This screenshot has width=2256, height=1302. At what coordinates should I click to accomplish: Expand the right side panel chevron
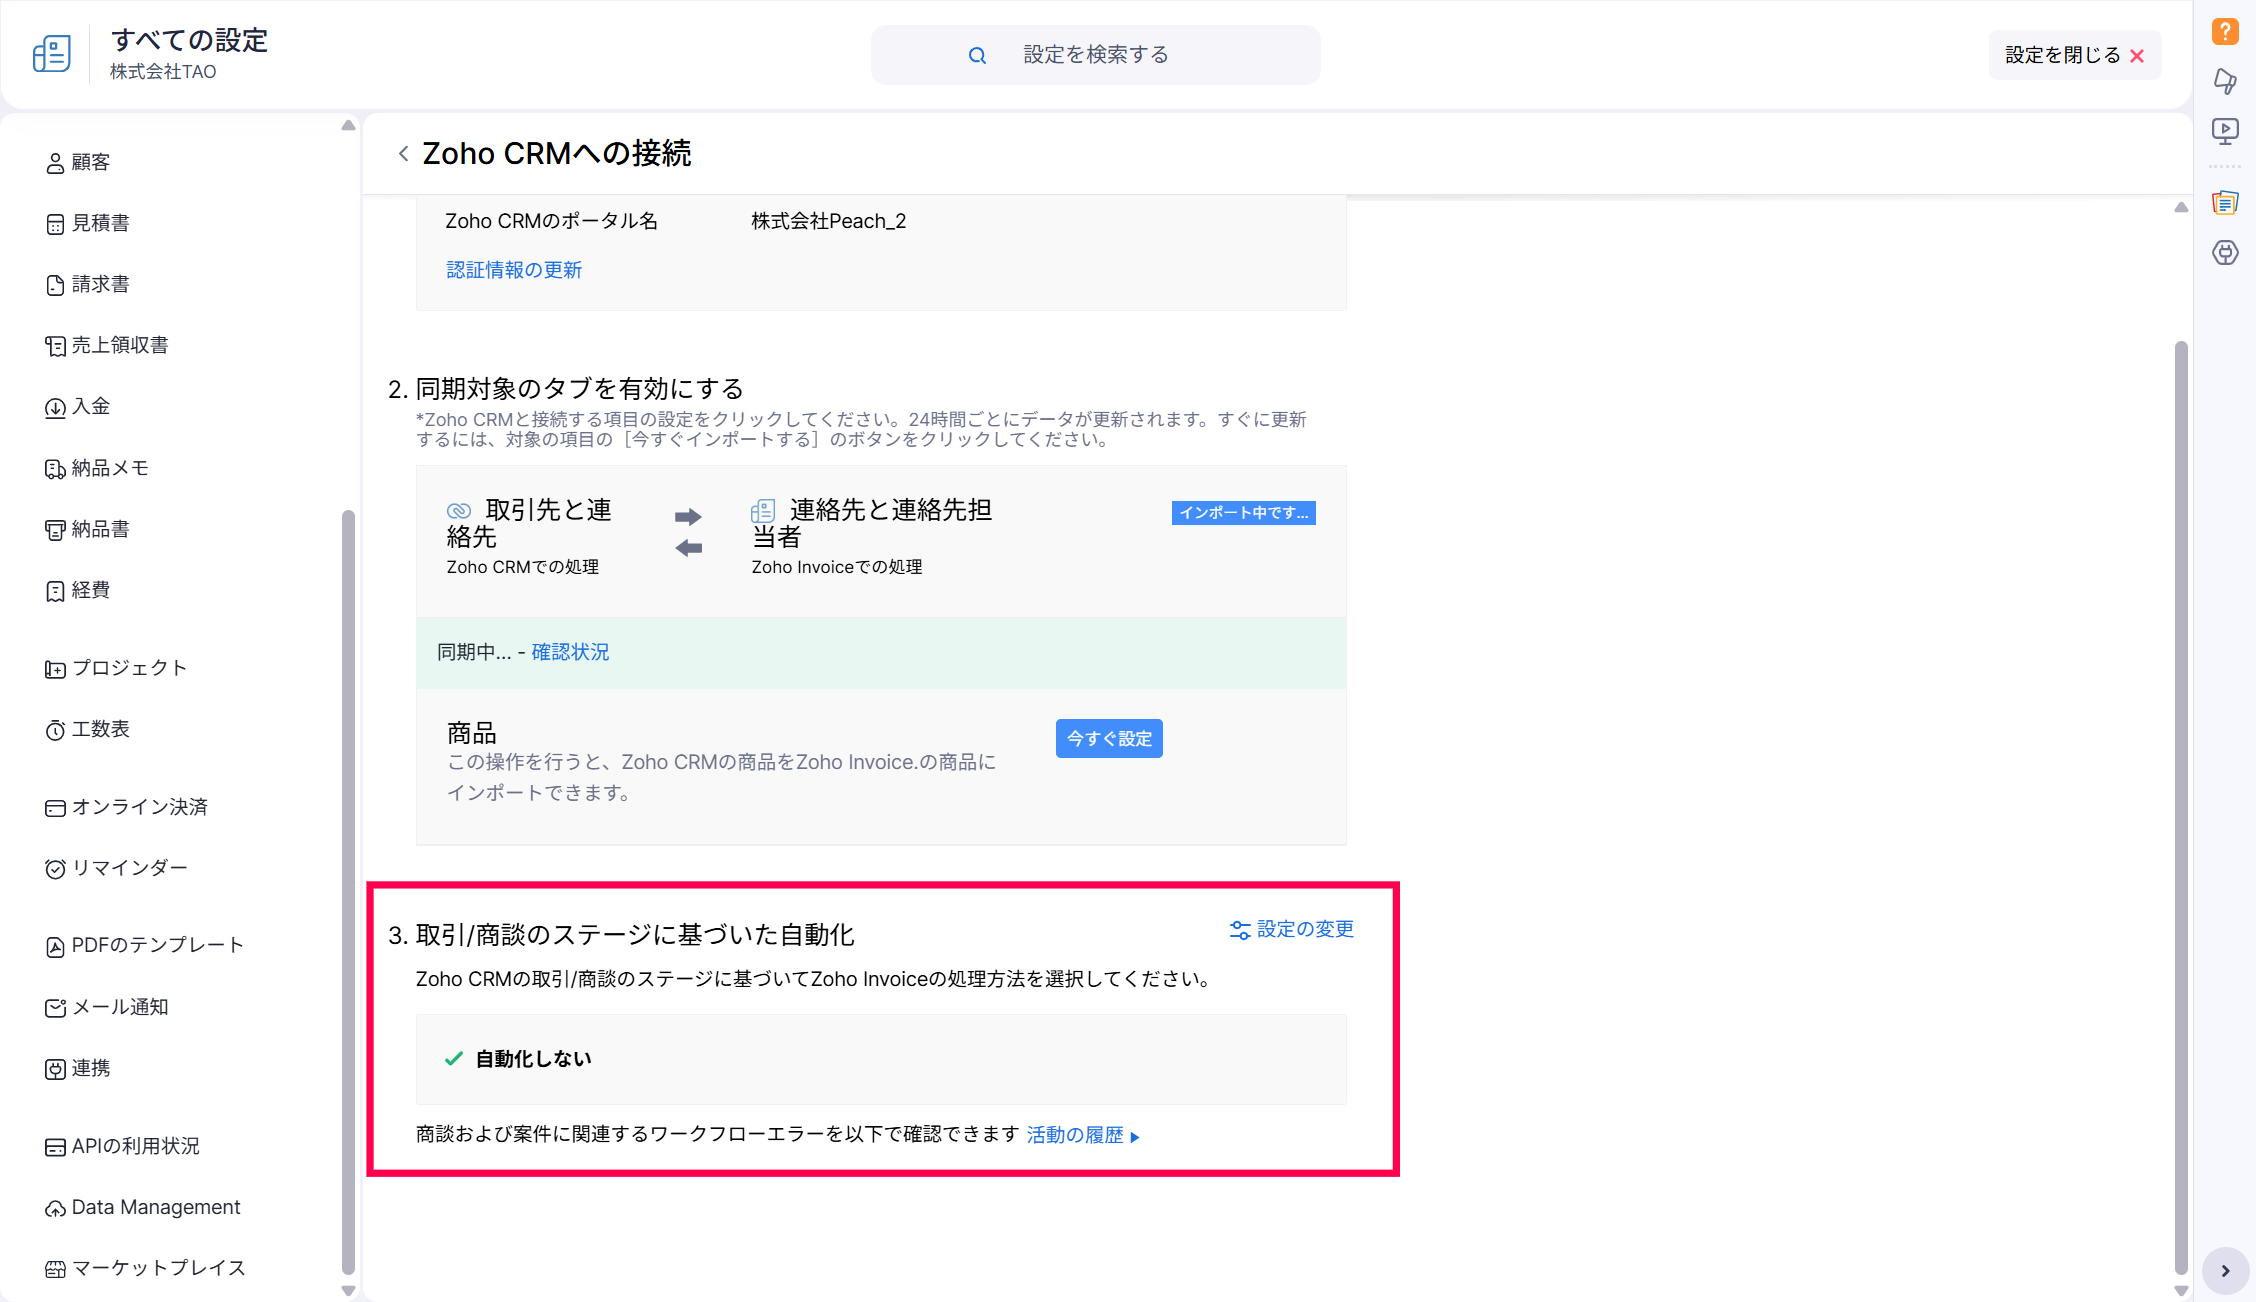(2225, 1271)
